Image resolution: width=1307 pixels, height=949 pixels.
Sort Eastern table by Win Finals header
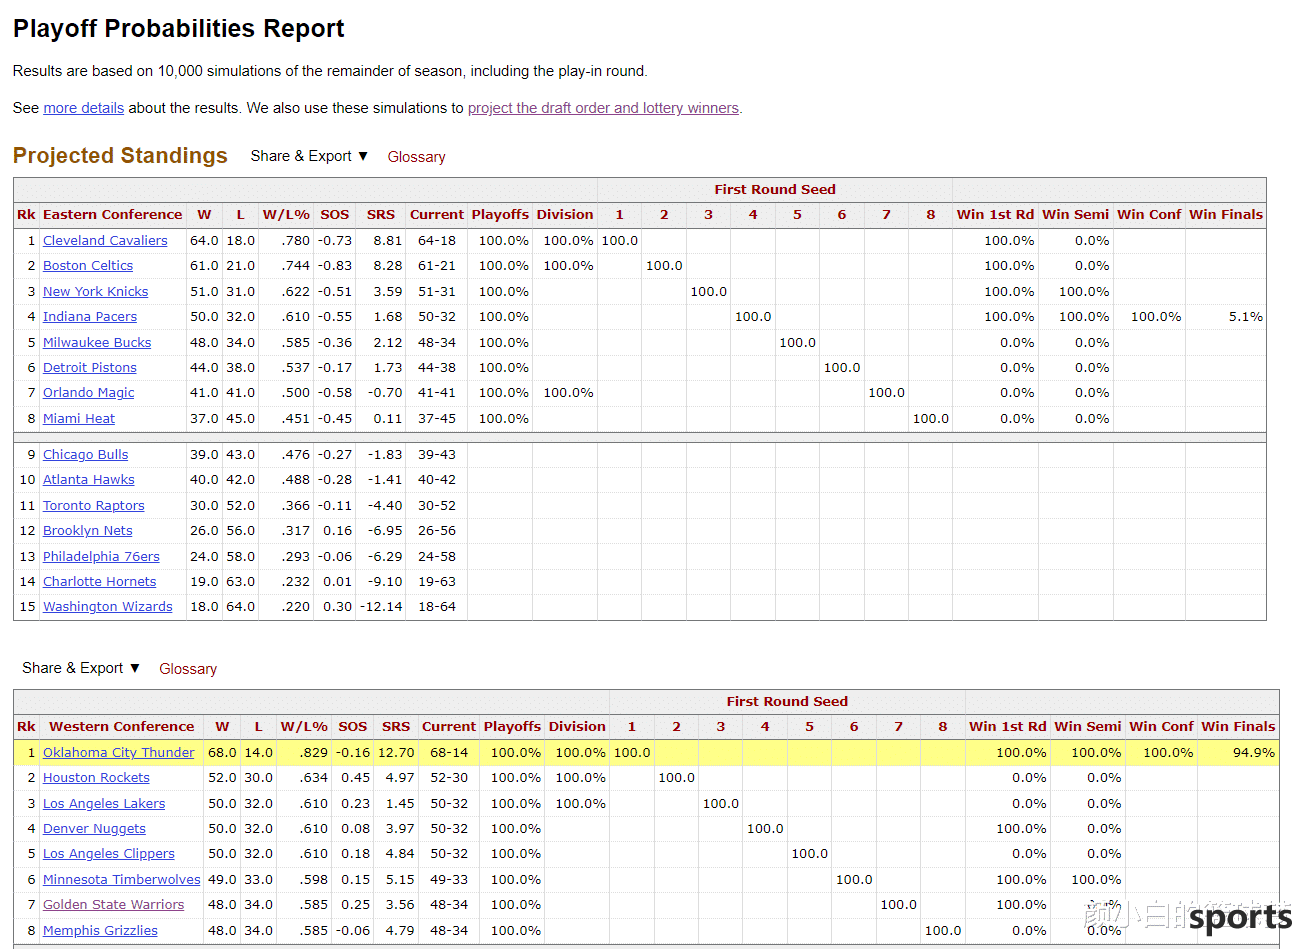click(x=1226, y=215)
